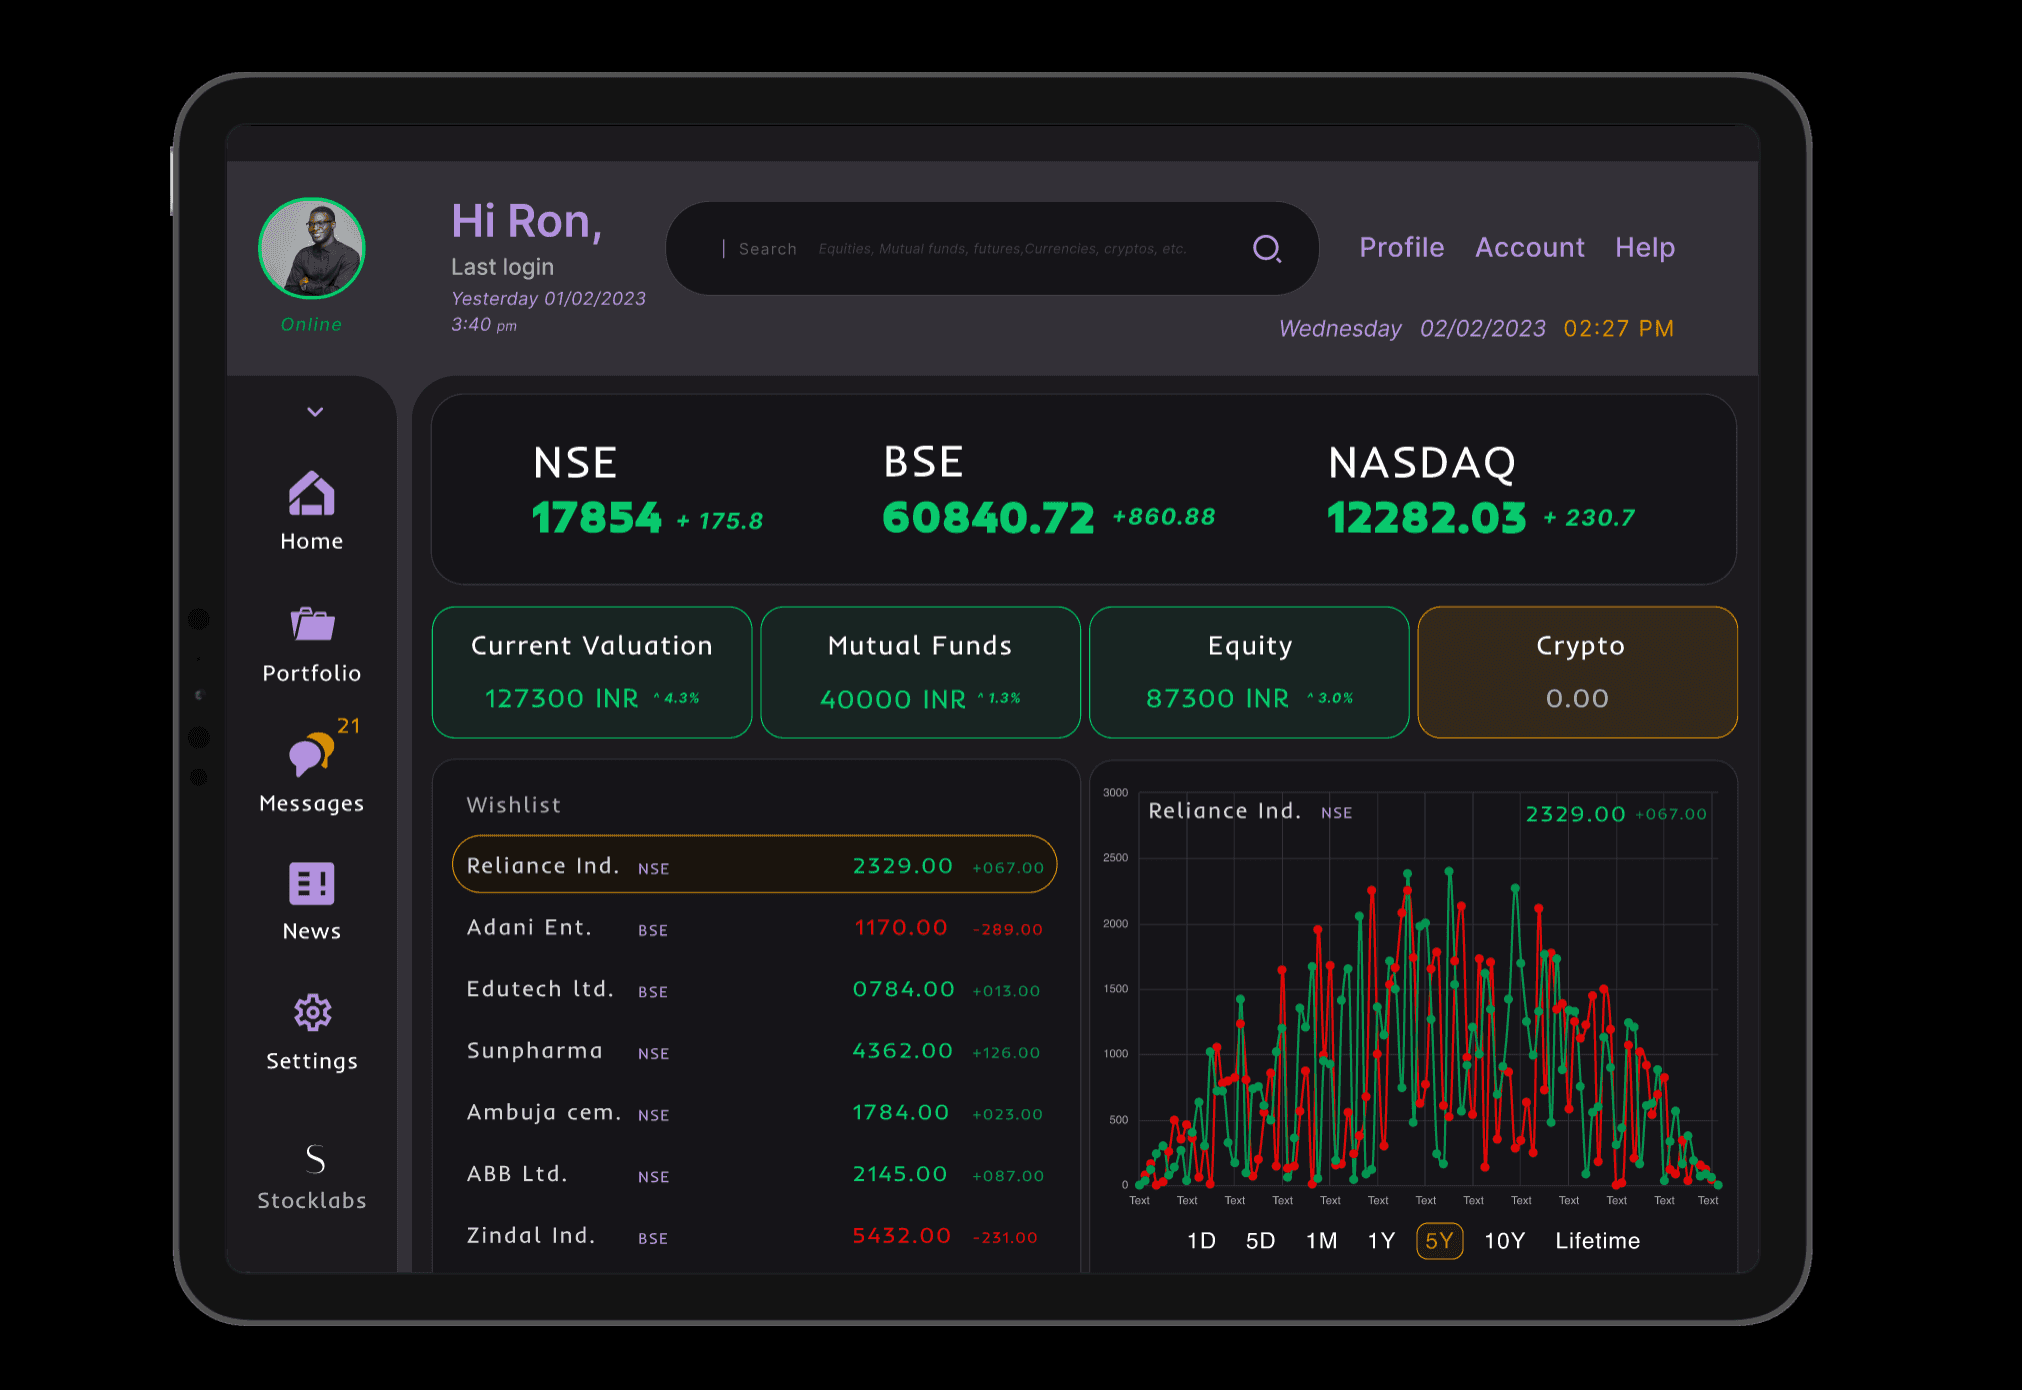
Task: Open the Account menu item
Action: coord(1529,248)
